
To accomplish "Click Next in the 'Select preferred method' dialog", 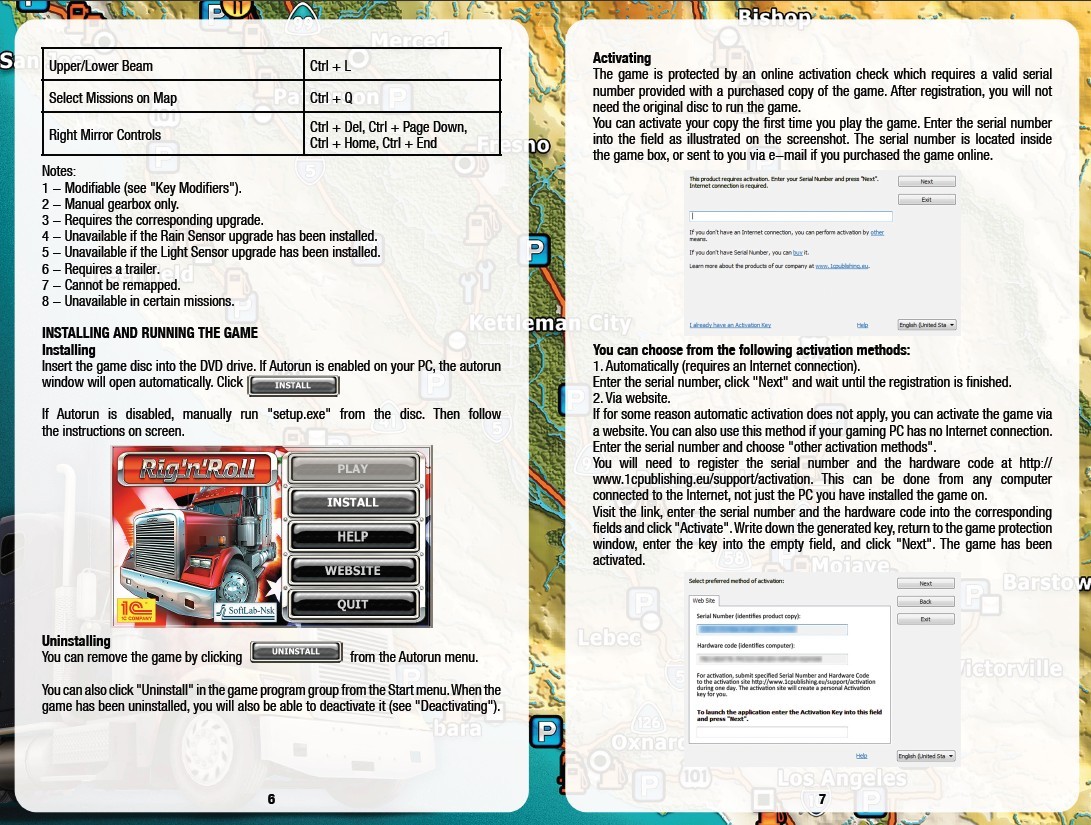I will (x=925, y=584).
